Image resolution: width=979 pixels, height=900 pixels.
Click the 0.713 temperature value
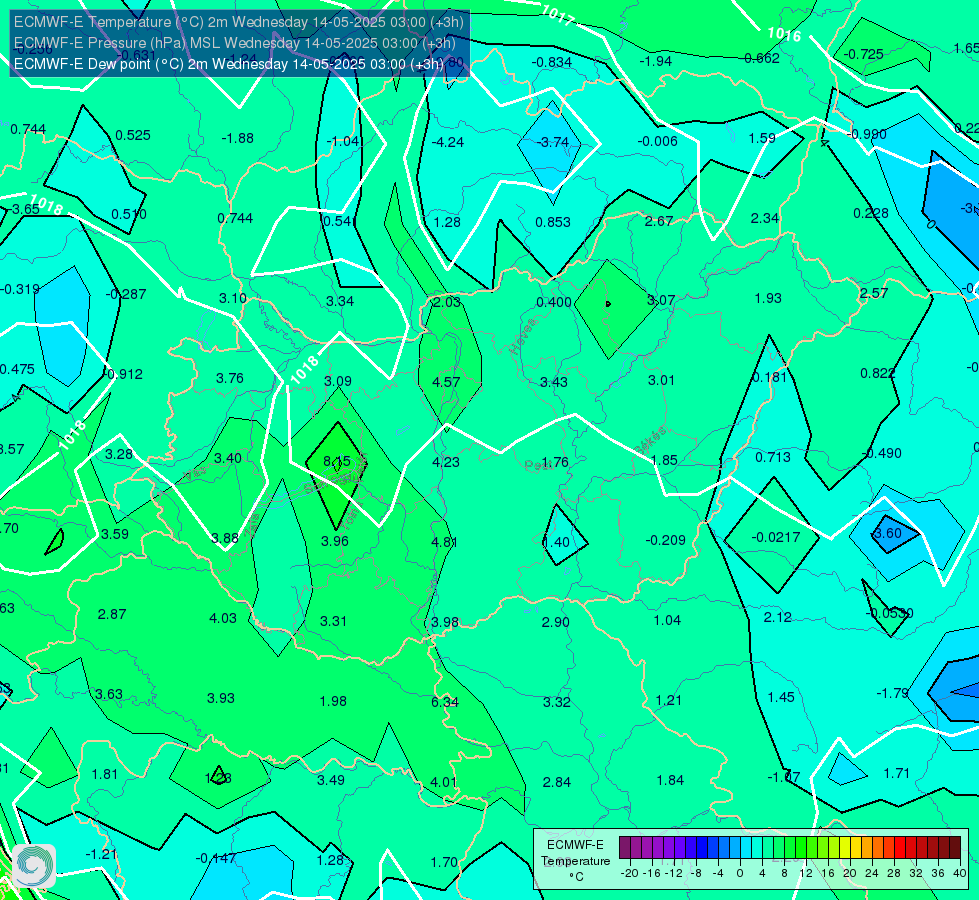point(773,457)
